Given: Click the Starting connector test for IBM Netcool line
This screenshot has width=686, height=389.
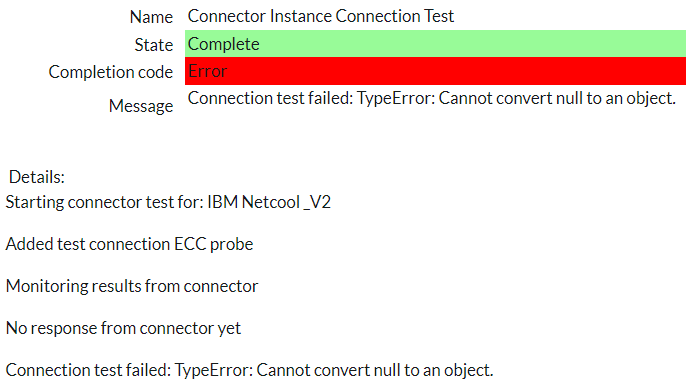Looking at the screenshot, I should point(168,202).
